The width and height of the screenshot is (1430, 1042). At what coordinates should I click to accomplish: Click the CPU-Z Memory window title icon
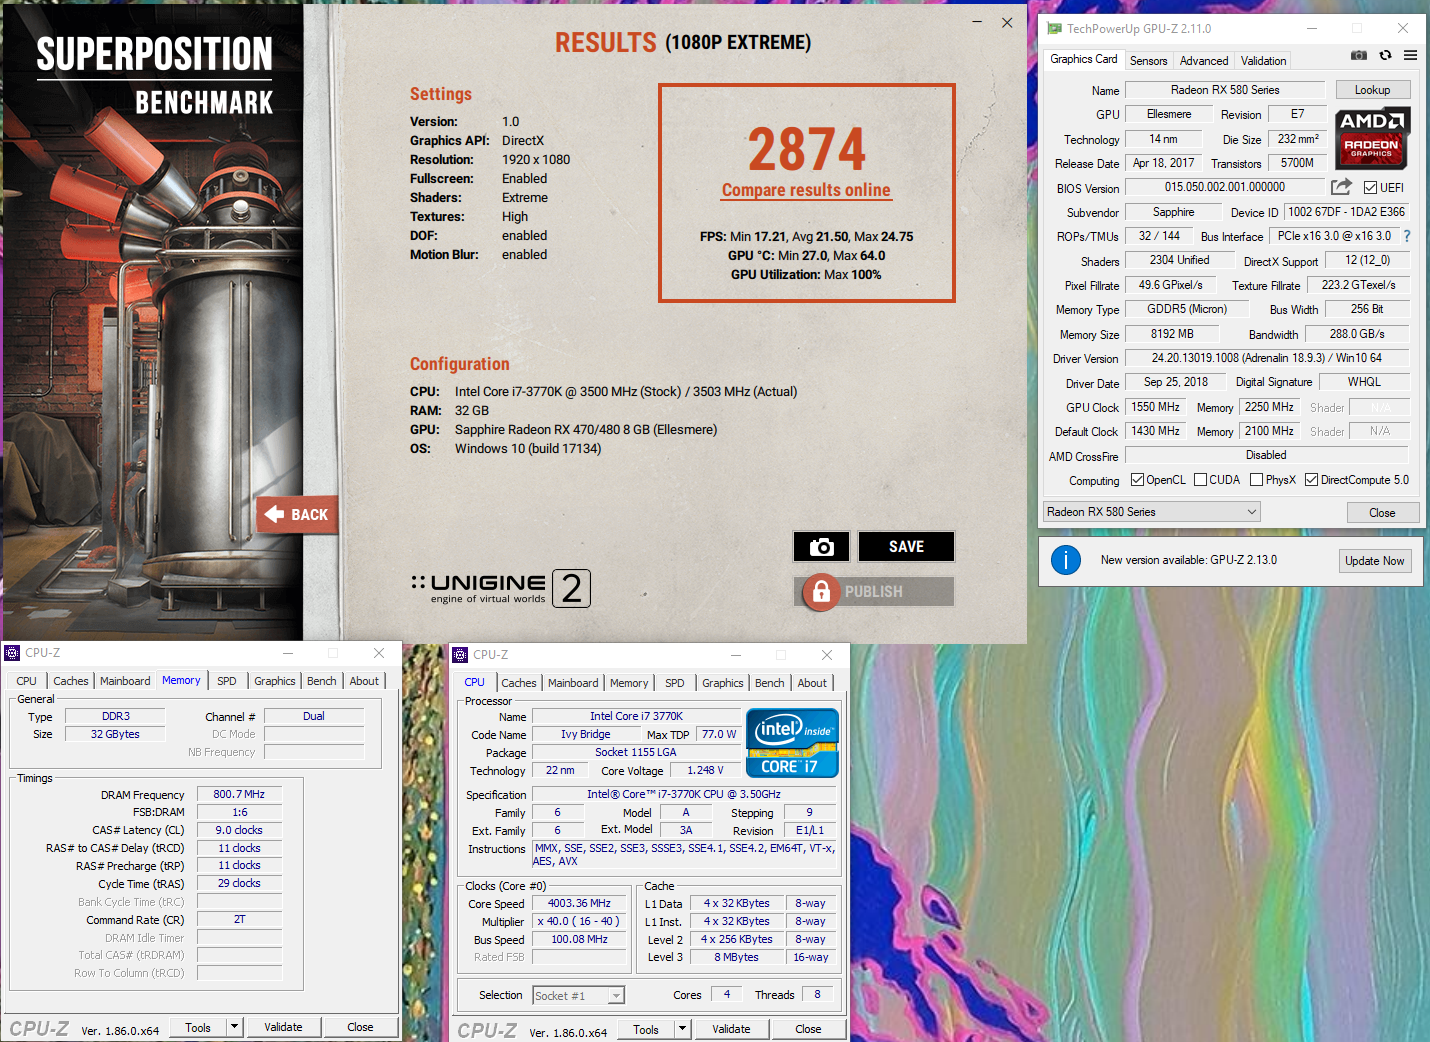(12, 653)
